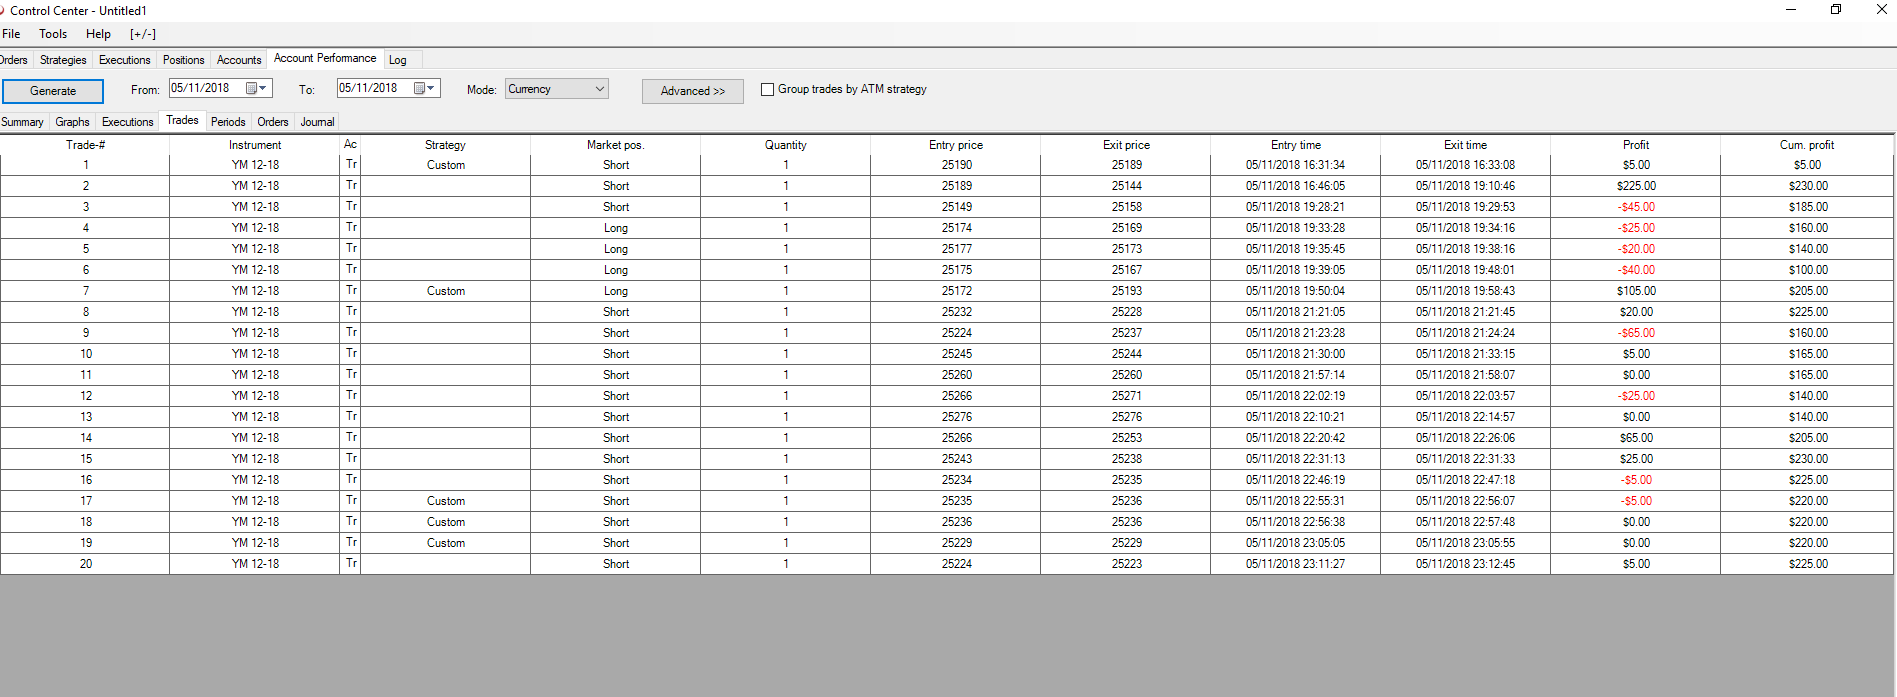Click entry price 25276 cell

pos(956,417)
